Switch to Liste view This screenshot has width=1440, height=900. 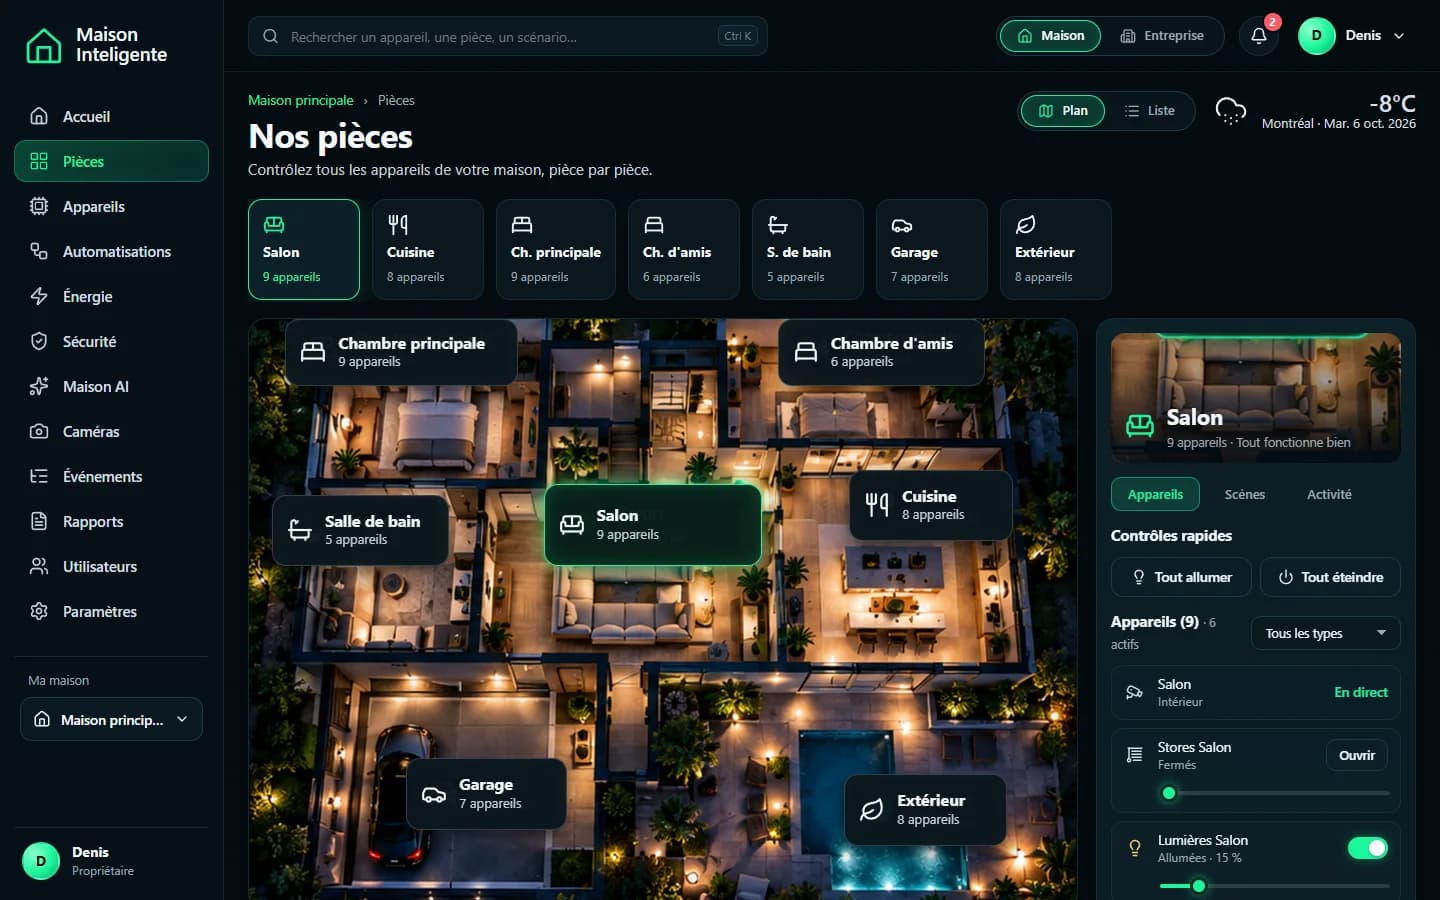coord(1149,111)
